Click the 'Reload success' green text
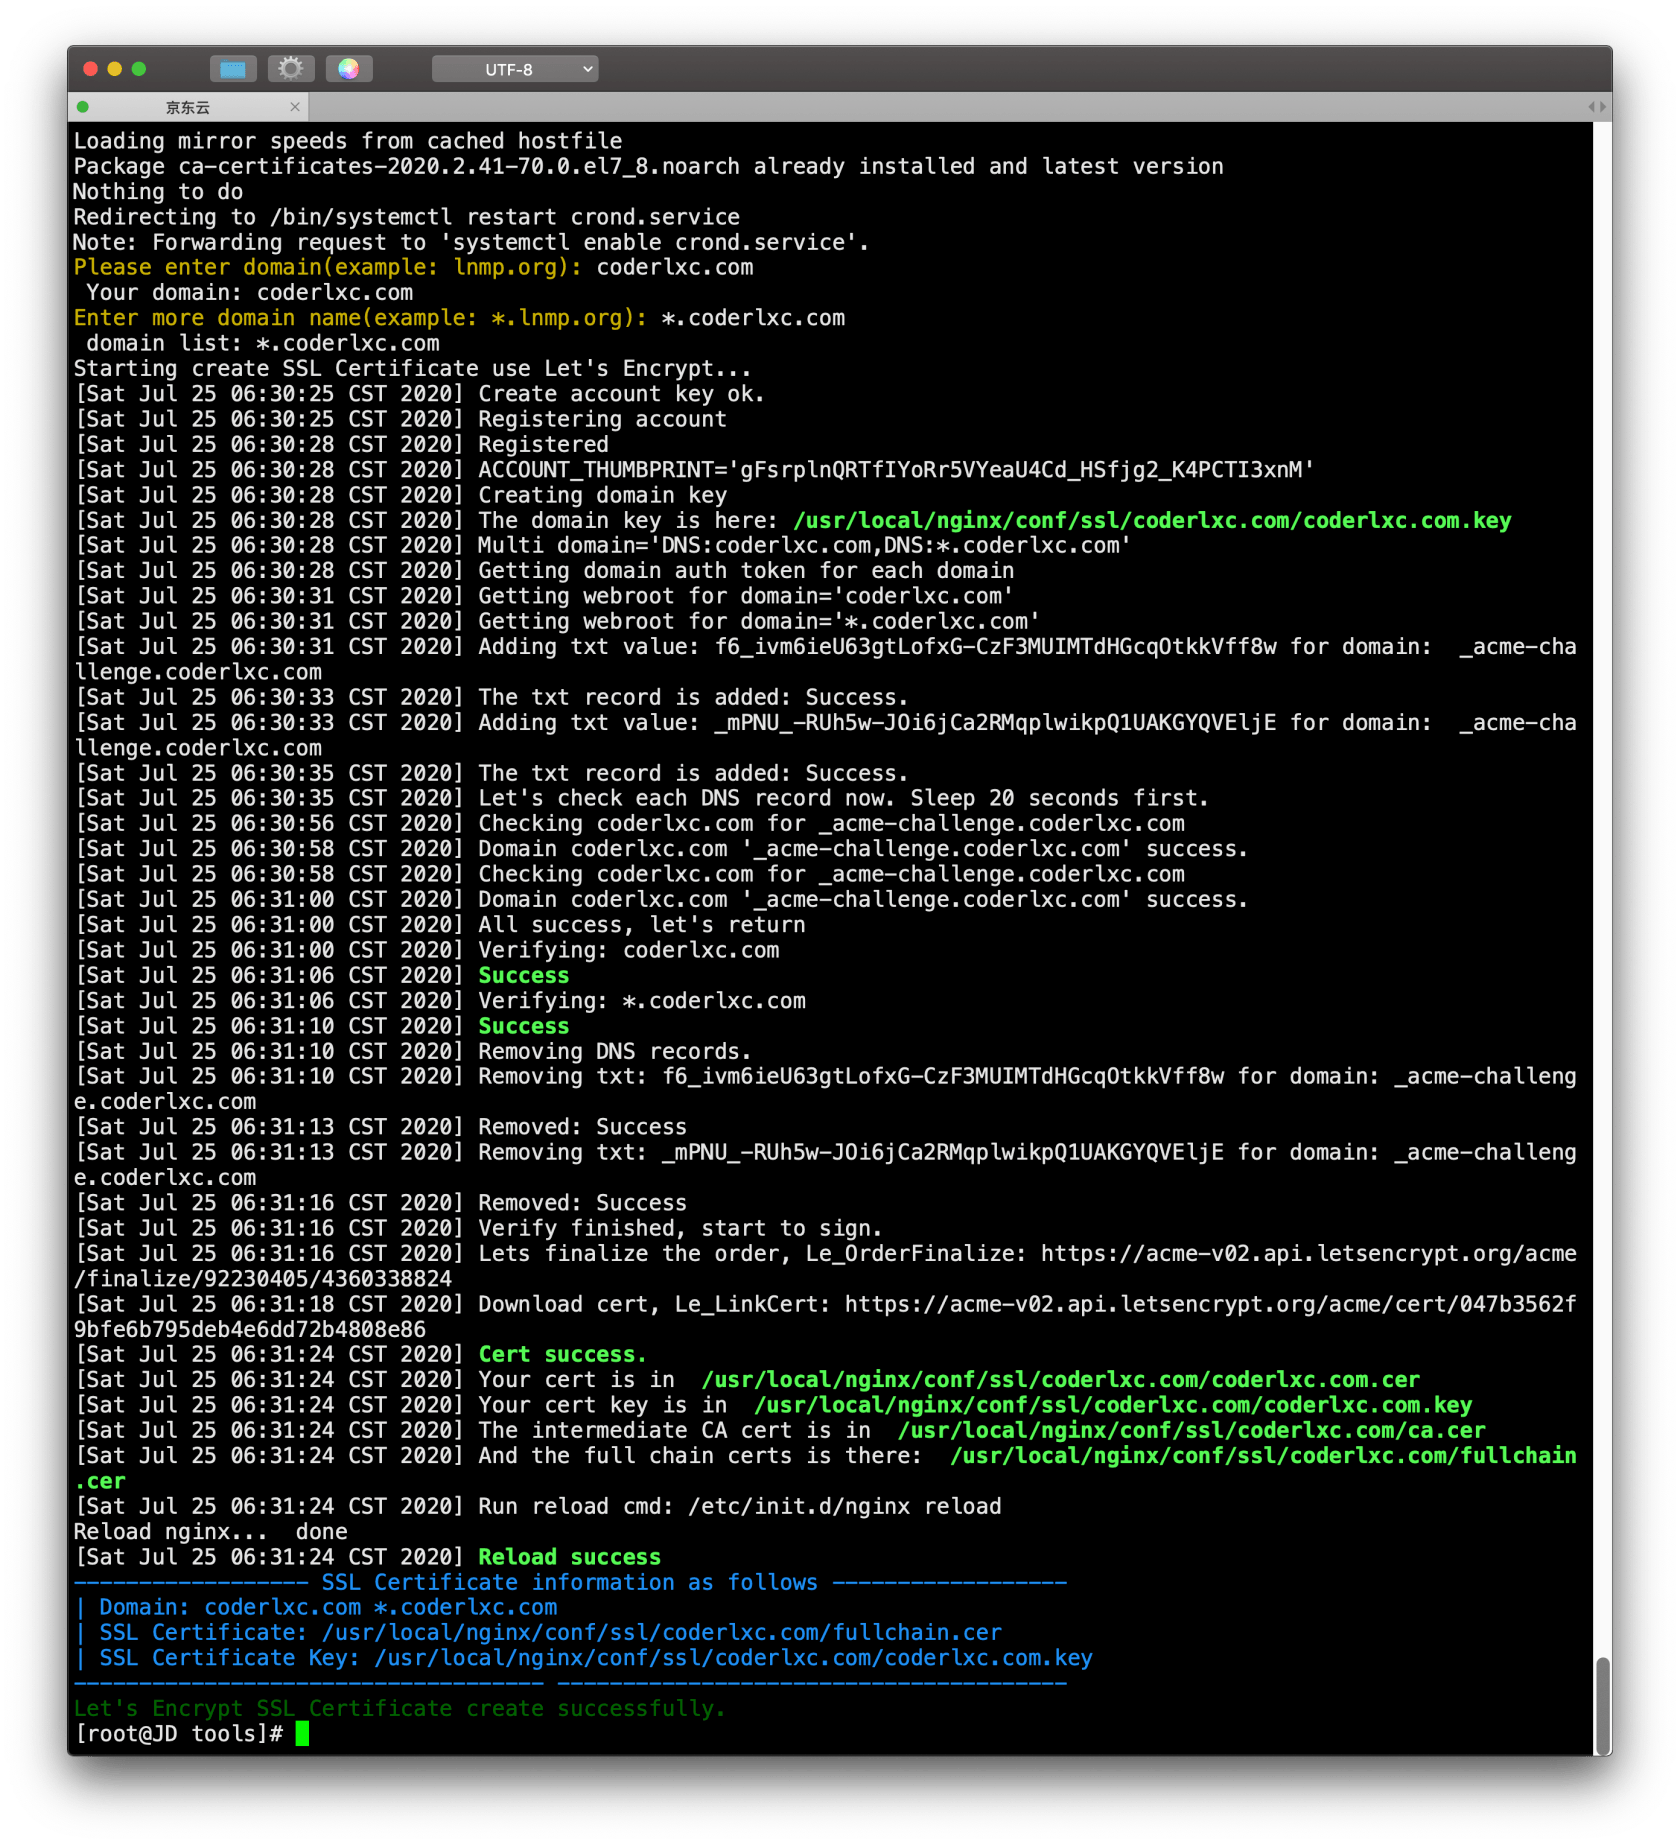The width and height of the screenshot is (1680, 1845). (x=569, y=1557)
